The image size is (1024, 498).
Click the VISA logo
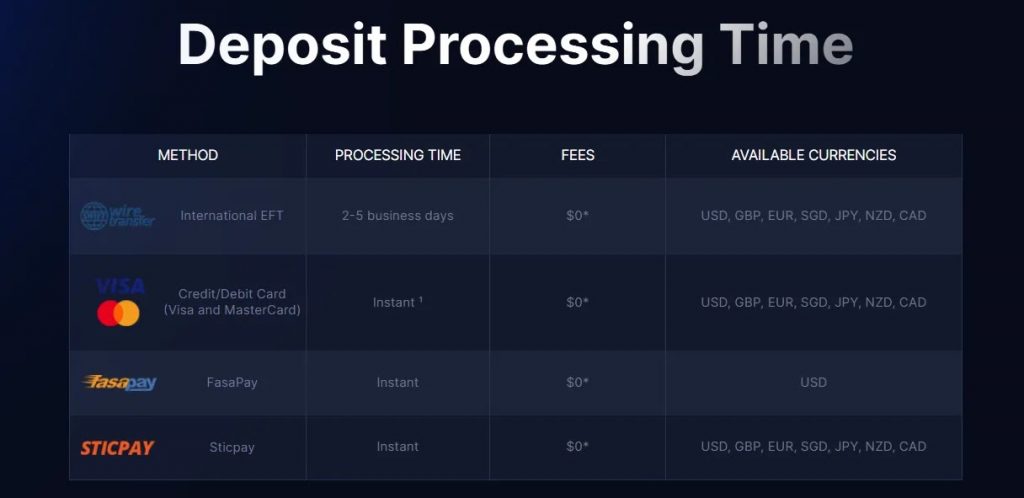[120, 286]
